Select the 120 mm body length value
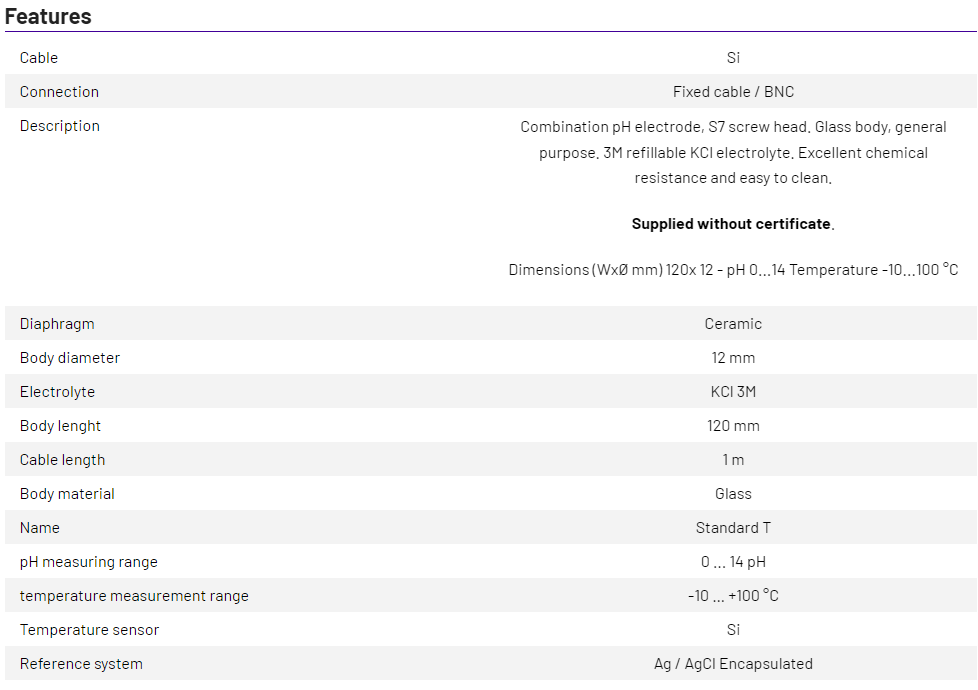The image size is (978, 690). (733, 426)
